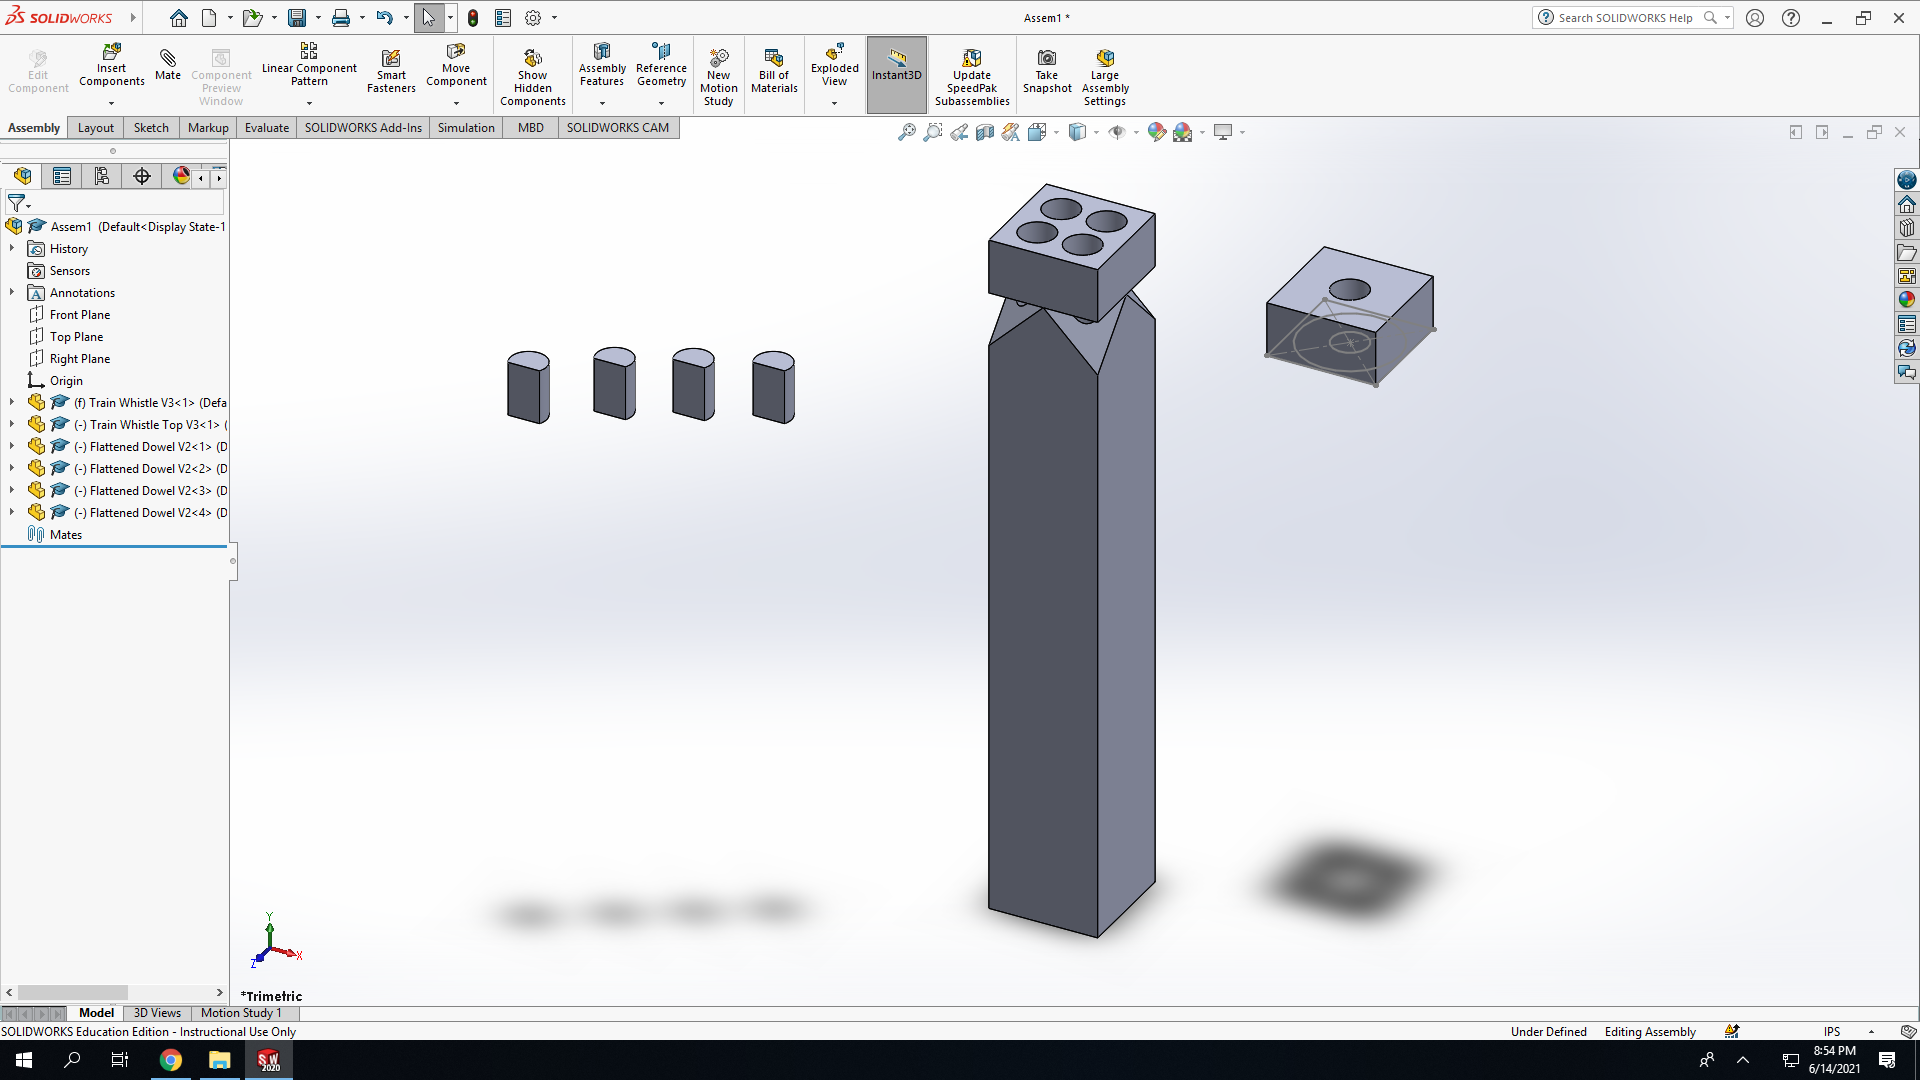Select Right Plane in feature tree
This screenshot has width=1920, height=1080.
pyautogui.click(x=80, y=359)
